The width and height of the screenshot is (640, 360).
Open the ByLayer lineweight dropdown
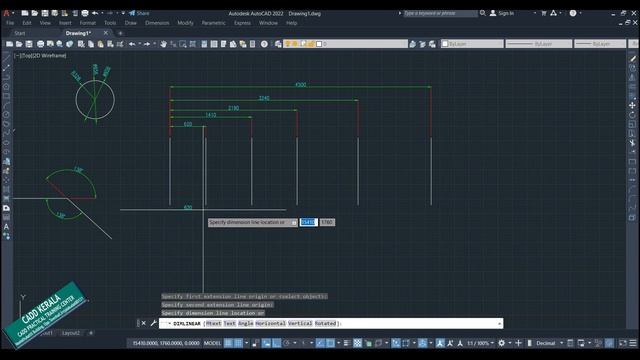coord(600,44)
